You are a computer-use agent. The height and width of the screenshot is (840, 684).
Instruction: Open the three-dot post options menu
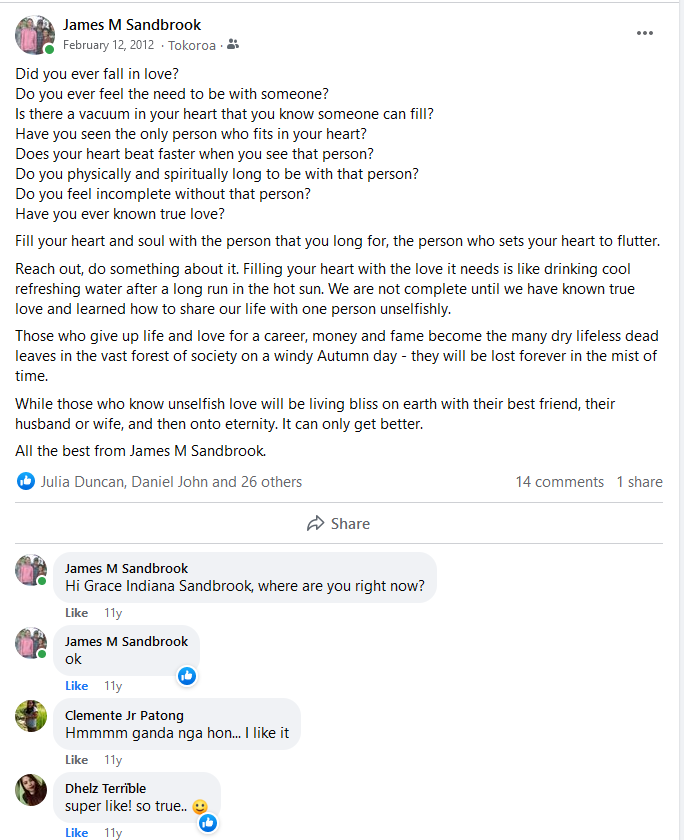(x=645, y=33)
